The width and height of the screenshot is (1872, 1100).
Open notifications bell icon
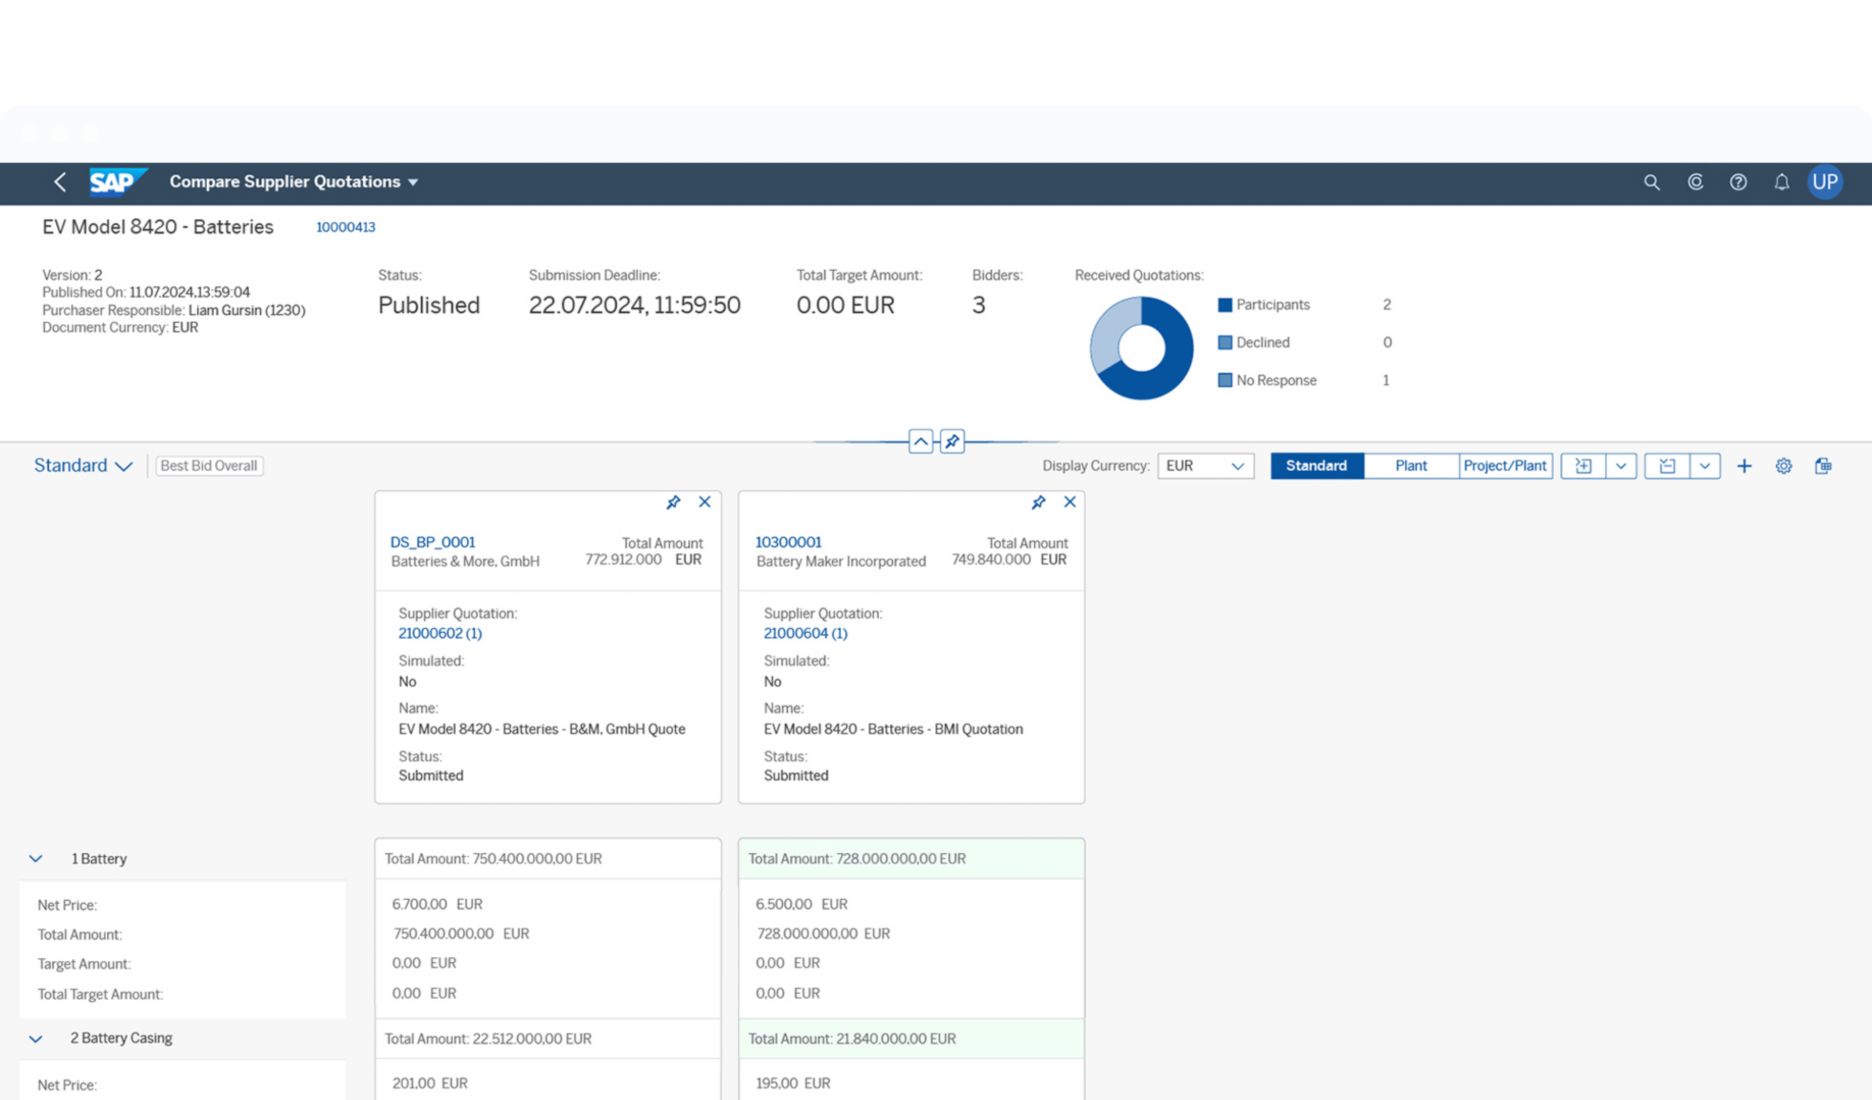(1781, 182)
